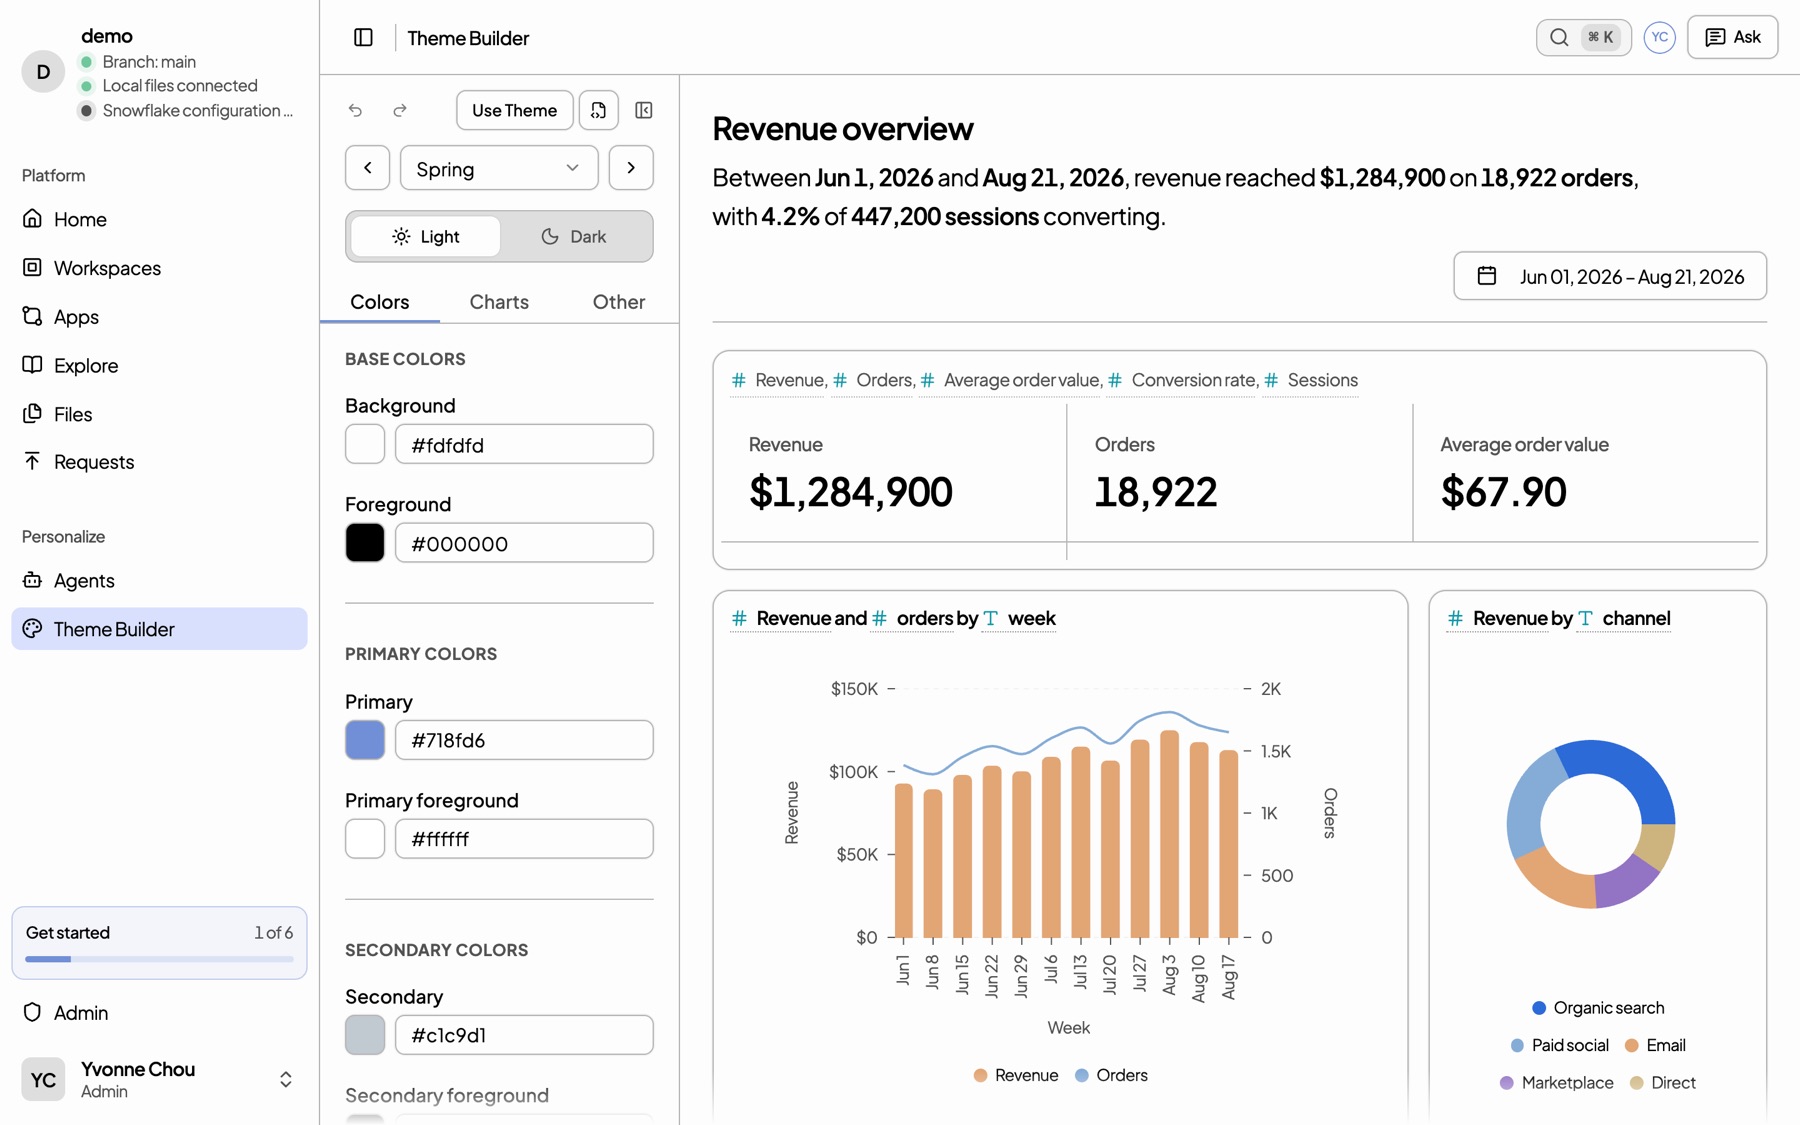The image size is (1800, 1125).
Task: Open Requests in the sidebar
Action: [x=159, y=462]
